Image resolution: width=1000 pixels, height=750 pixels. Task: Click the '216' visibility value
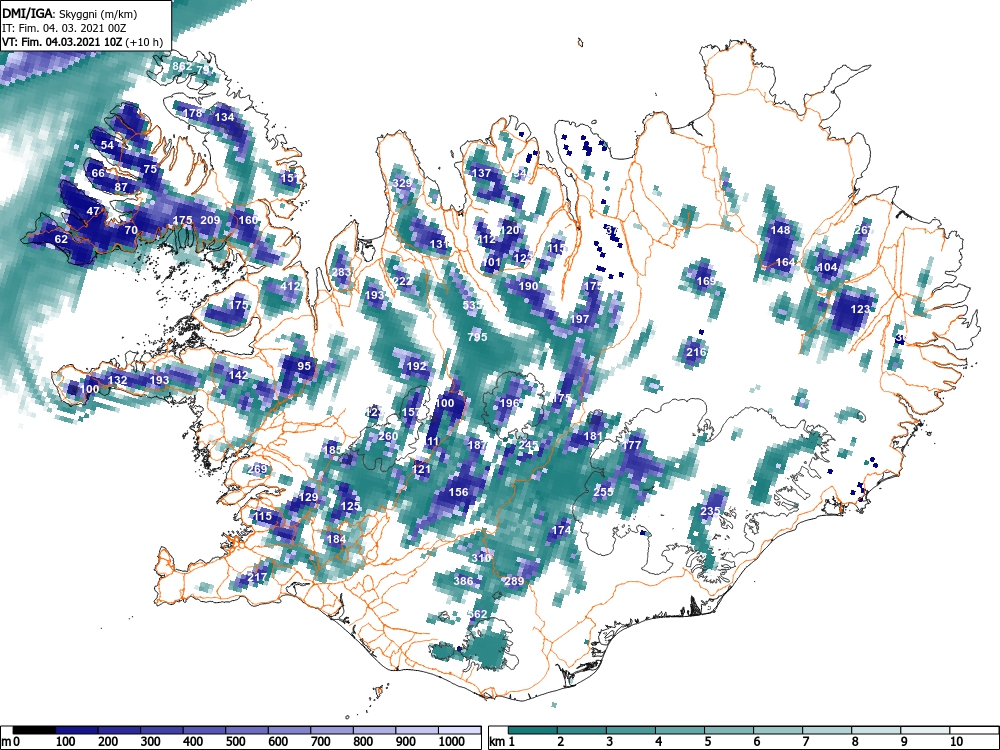click(x=696, y=352)
